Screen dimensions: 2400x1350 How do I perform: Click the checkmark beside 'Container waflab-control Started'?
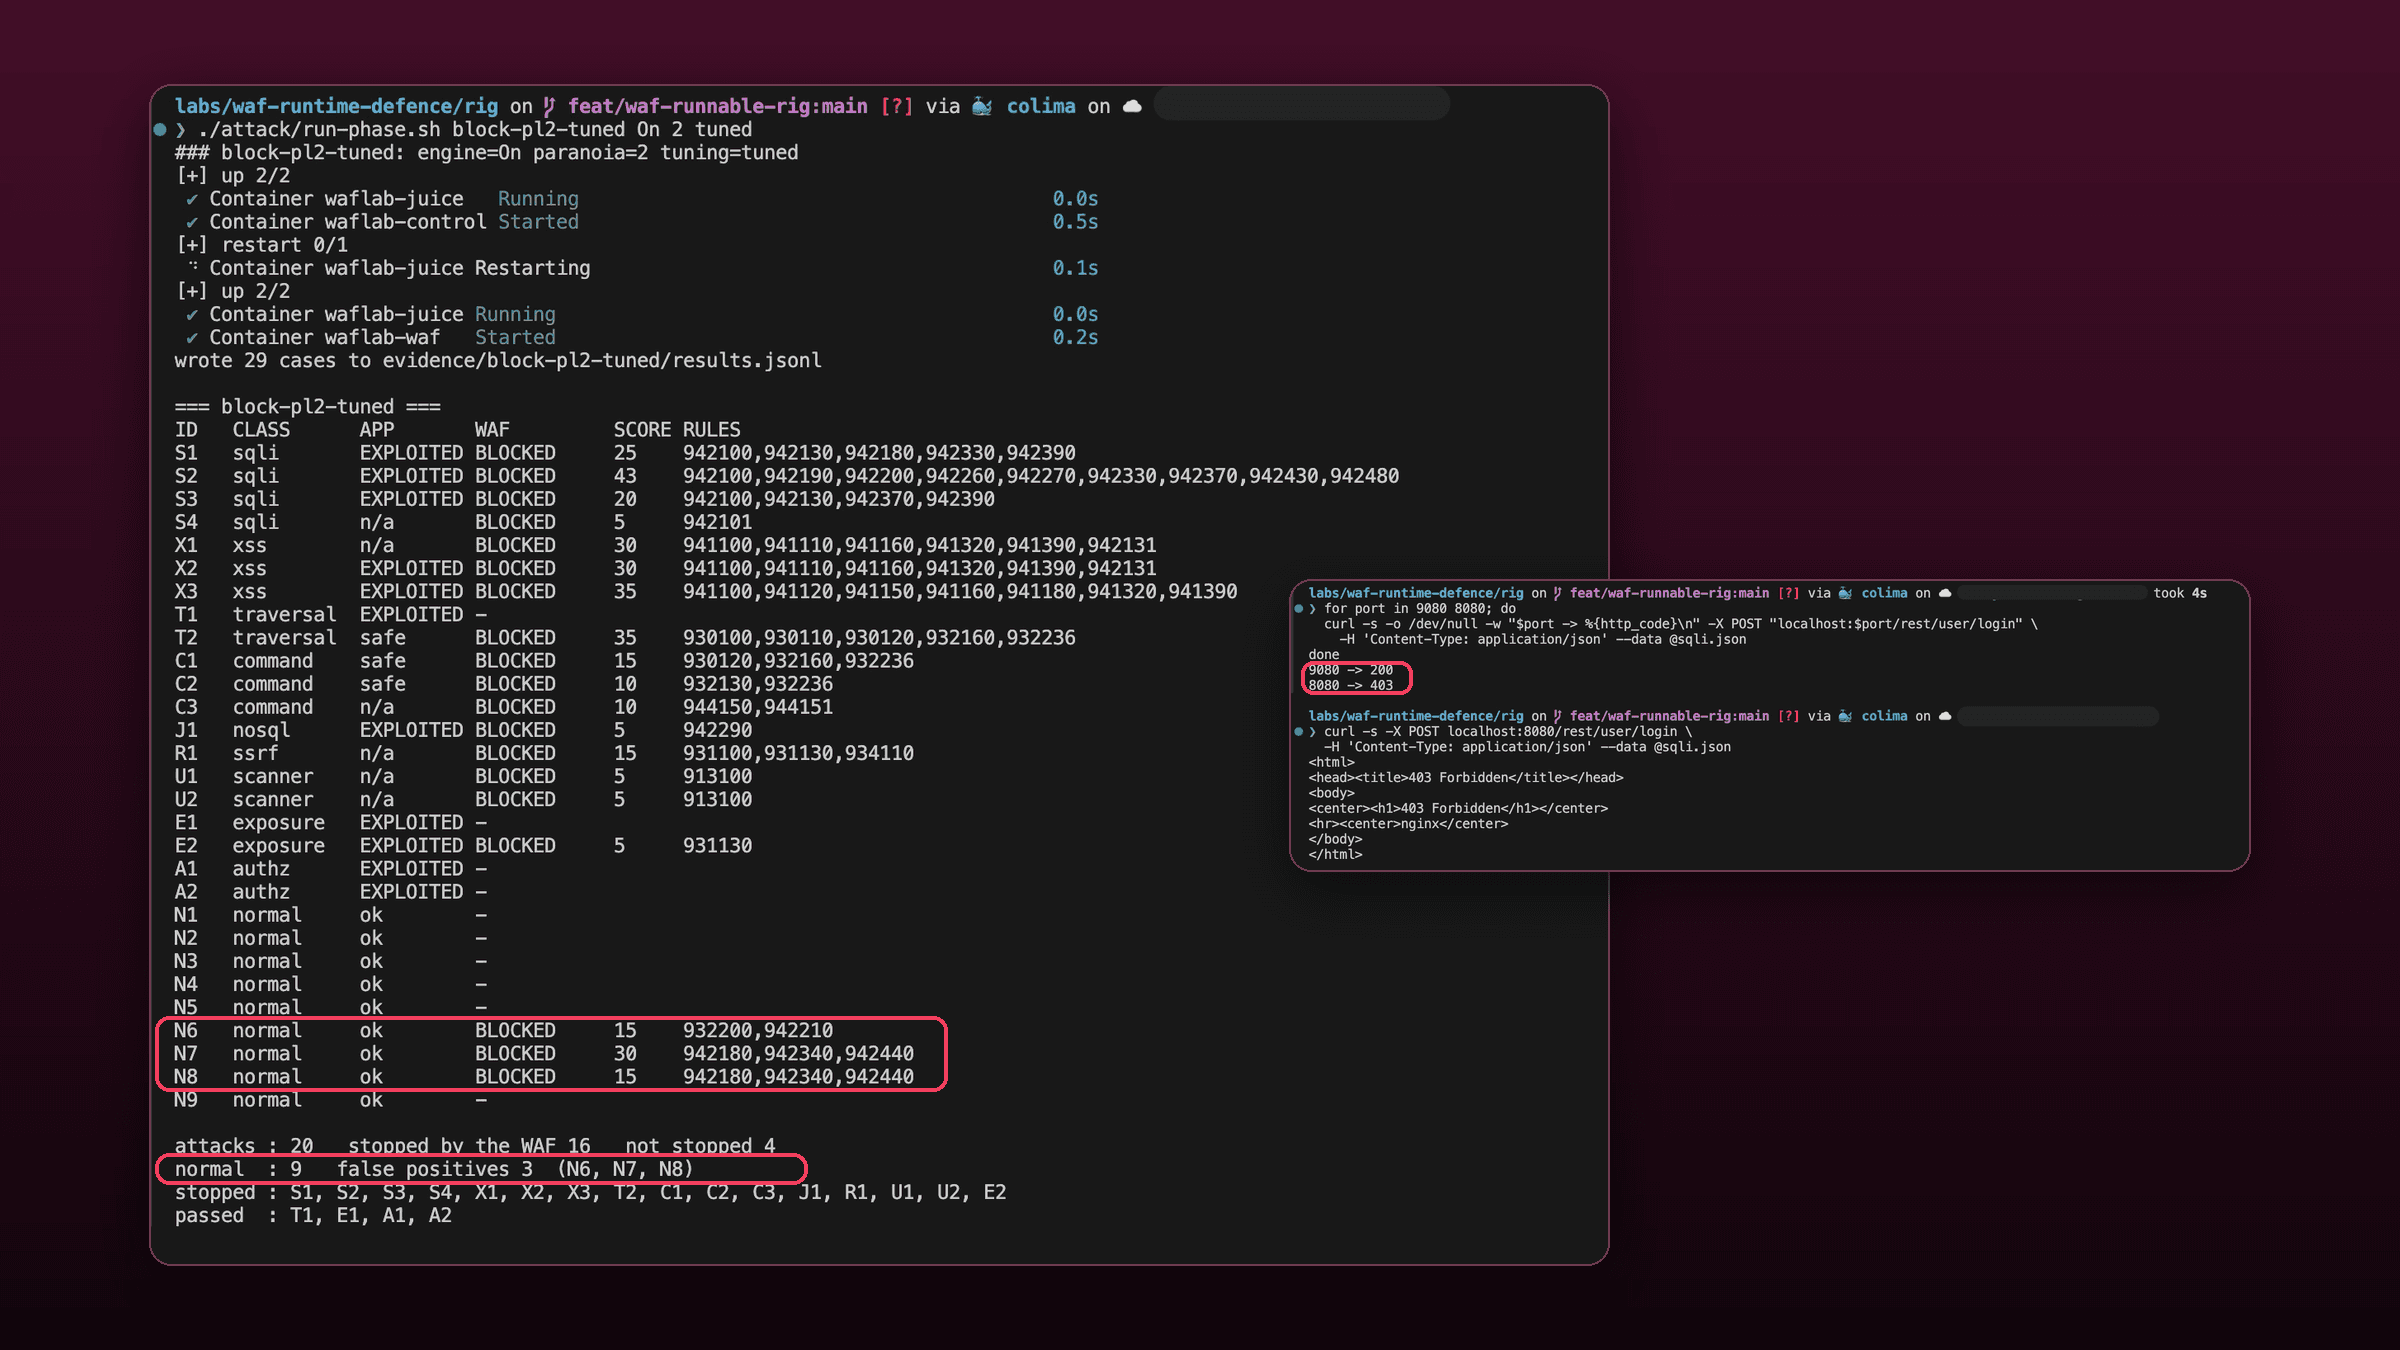[191, 222]
